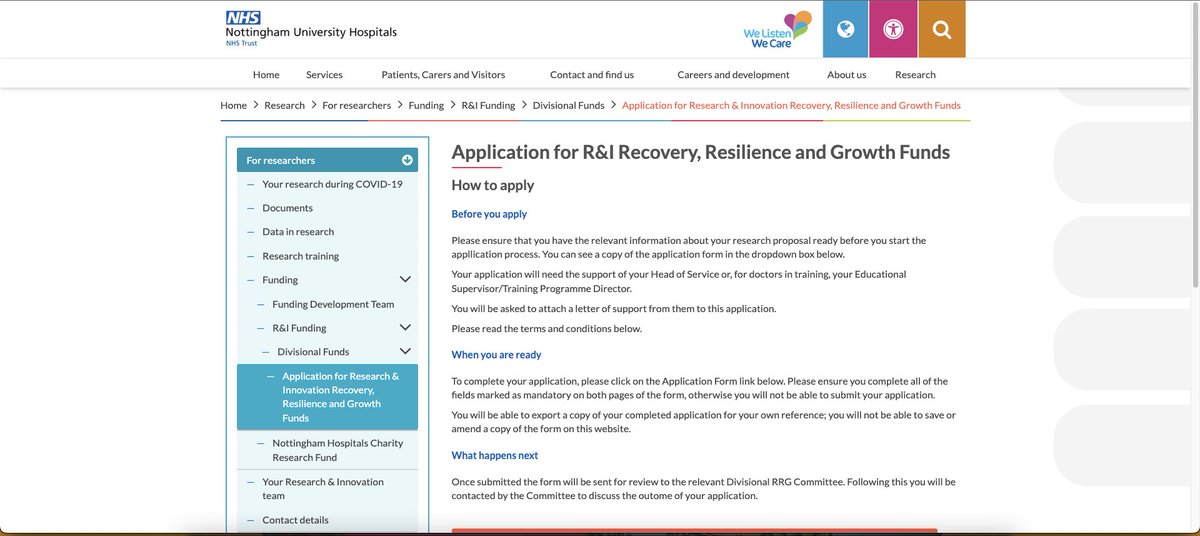Open the Home menu item
This screenshot has width=1200, height=536.
click(266, 74)
